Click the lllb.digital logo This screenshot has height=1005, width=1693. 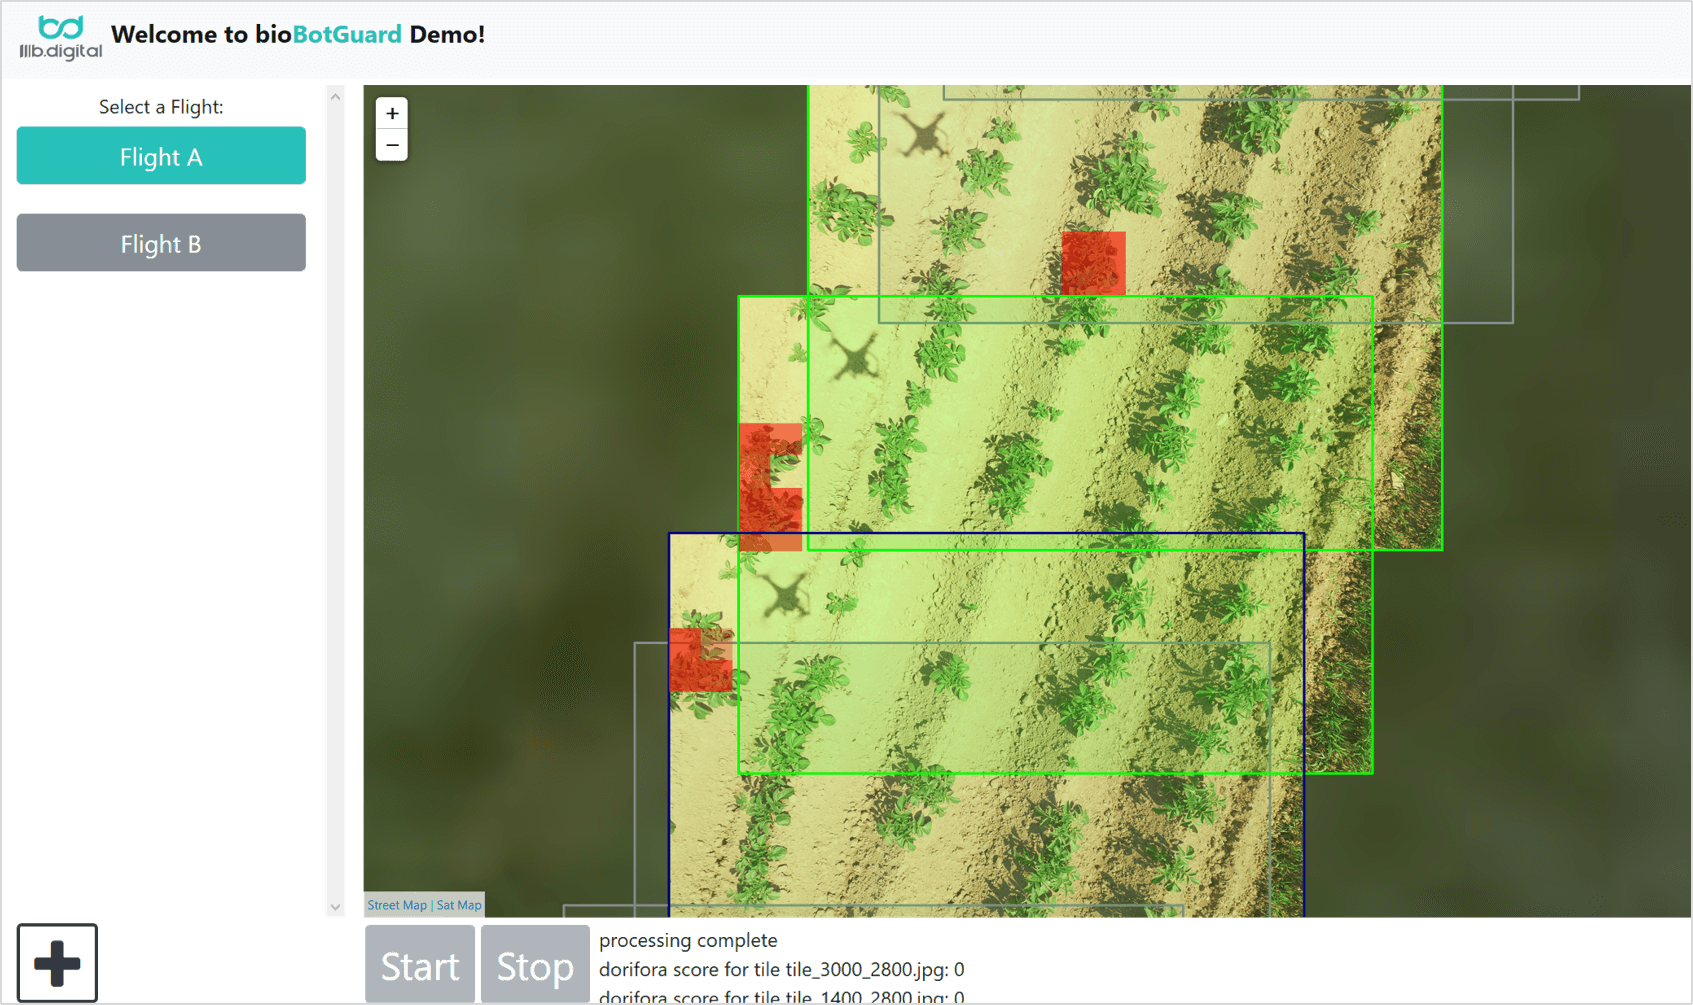(x=60, y=38)
